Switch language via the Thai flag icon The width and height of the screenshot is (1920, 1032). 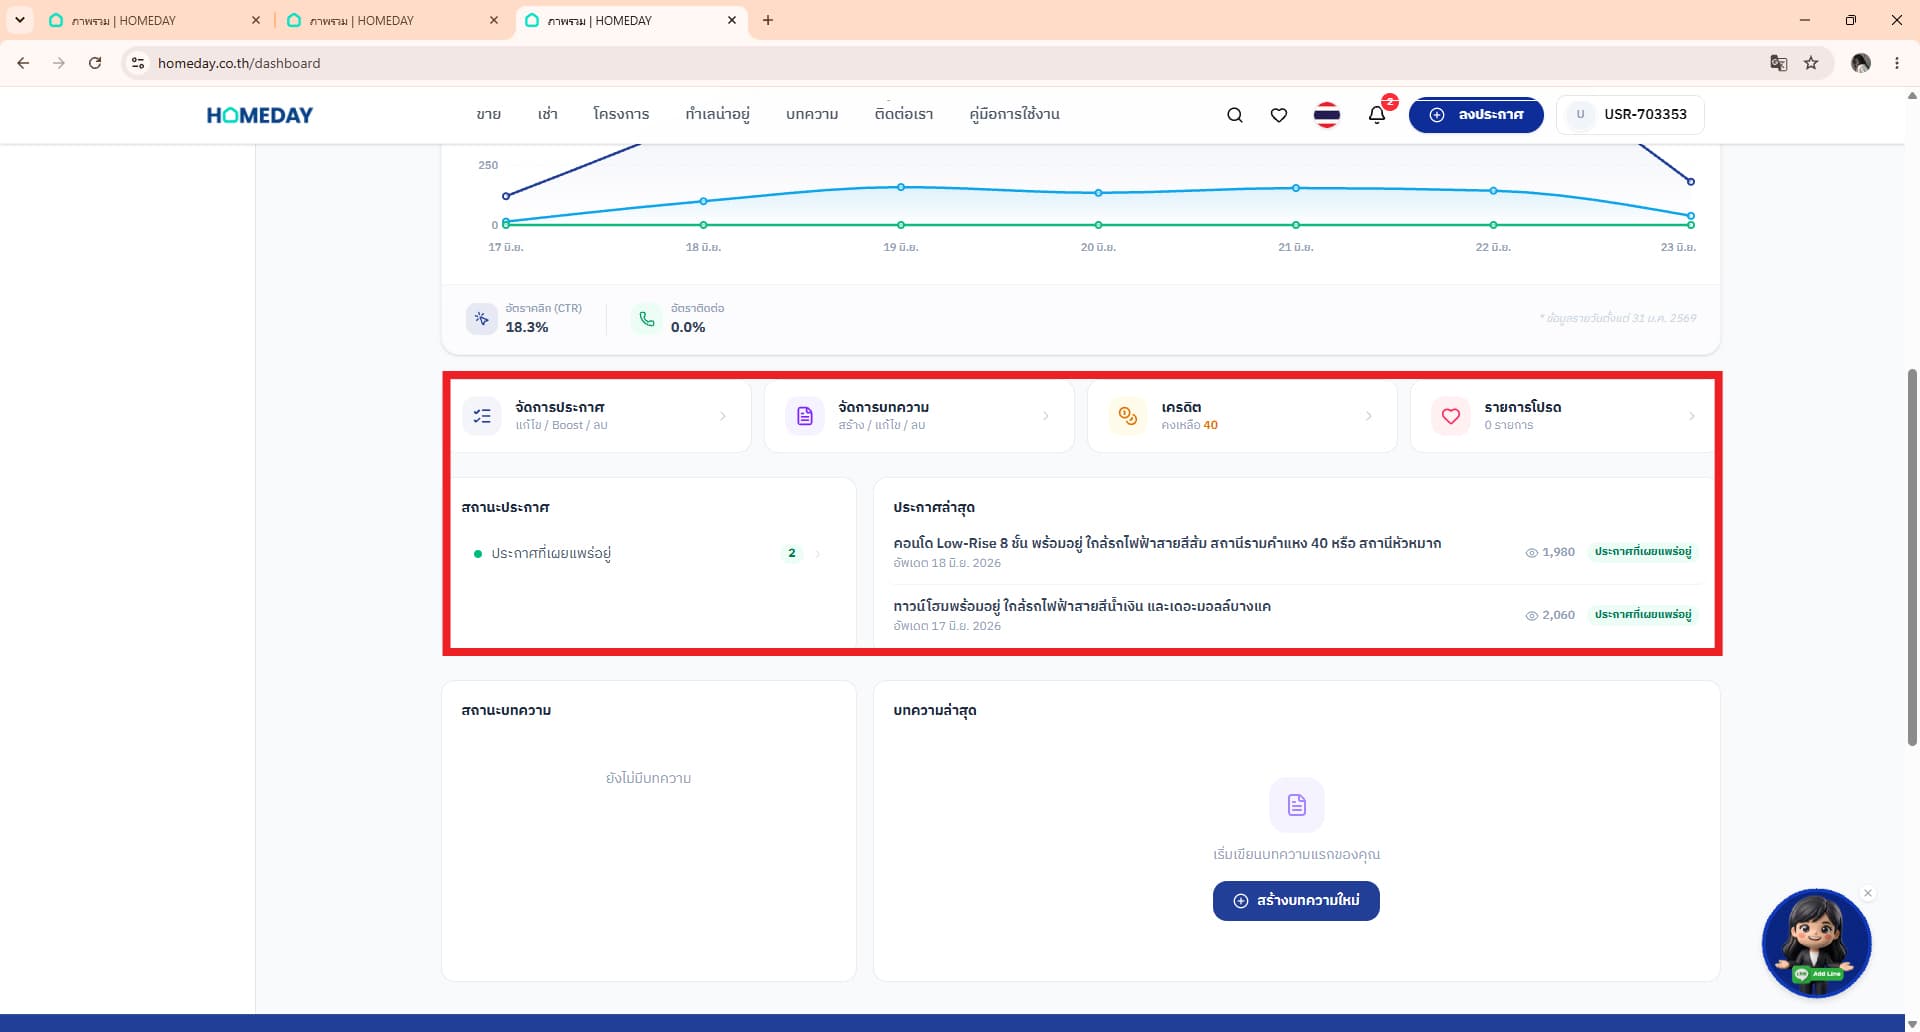click(x=1327, y=115)
